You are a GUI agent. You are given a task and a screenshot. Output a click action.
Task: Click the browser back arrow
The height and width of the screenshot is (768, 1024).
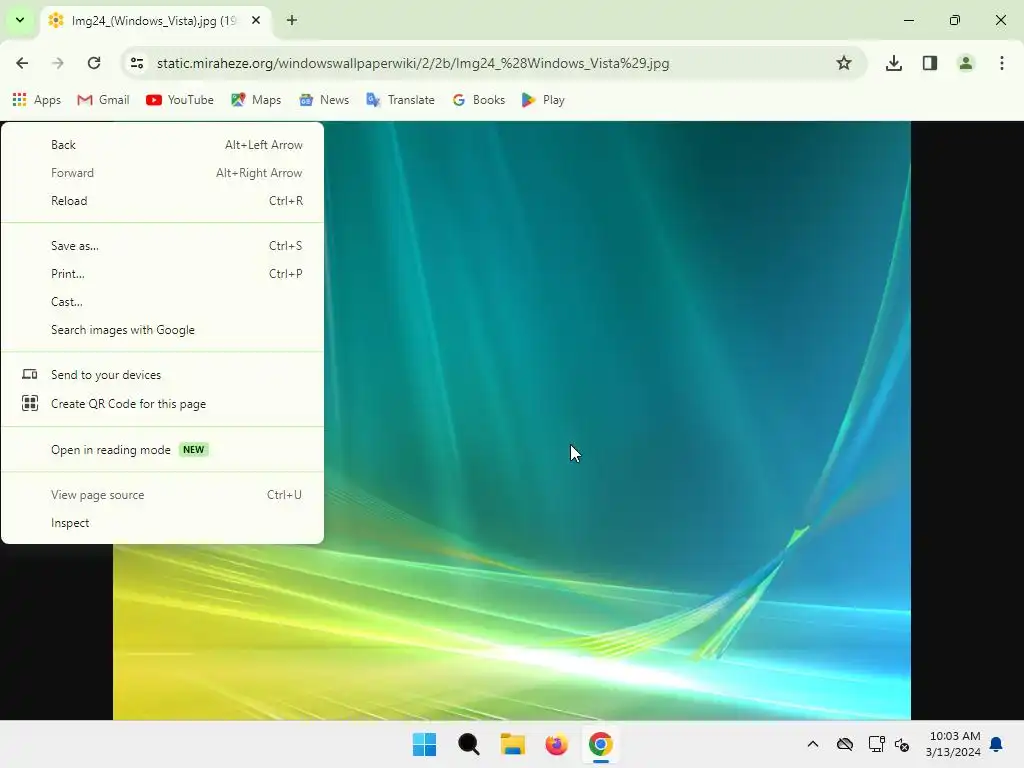pyautogui.click(x=22, y=63)
